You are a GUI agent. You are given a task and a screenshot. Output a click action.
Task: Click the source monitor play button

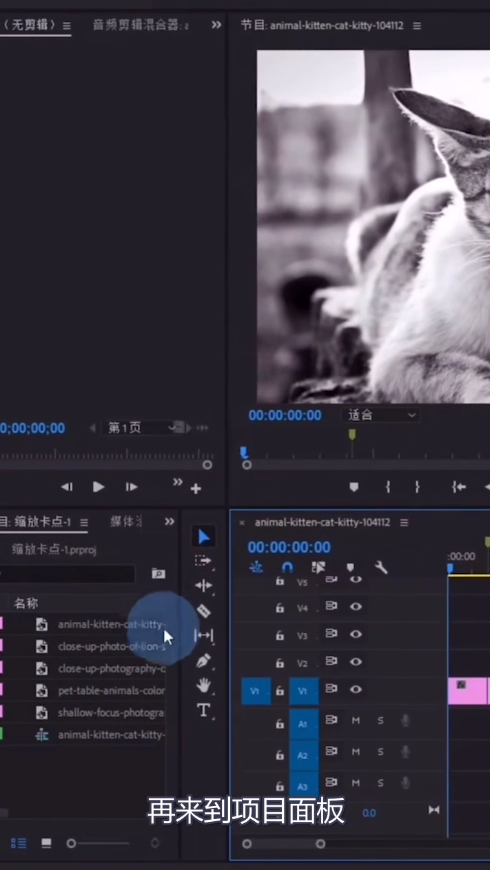[98, 487]
